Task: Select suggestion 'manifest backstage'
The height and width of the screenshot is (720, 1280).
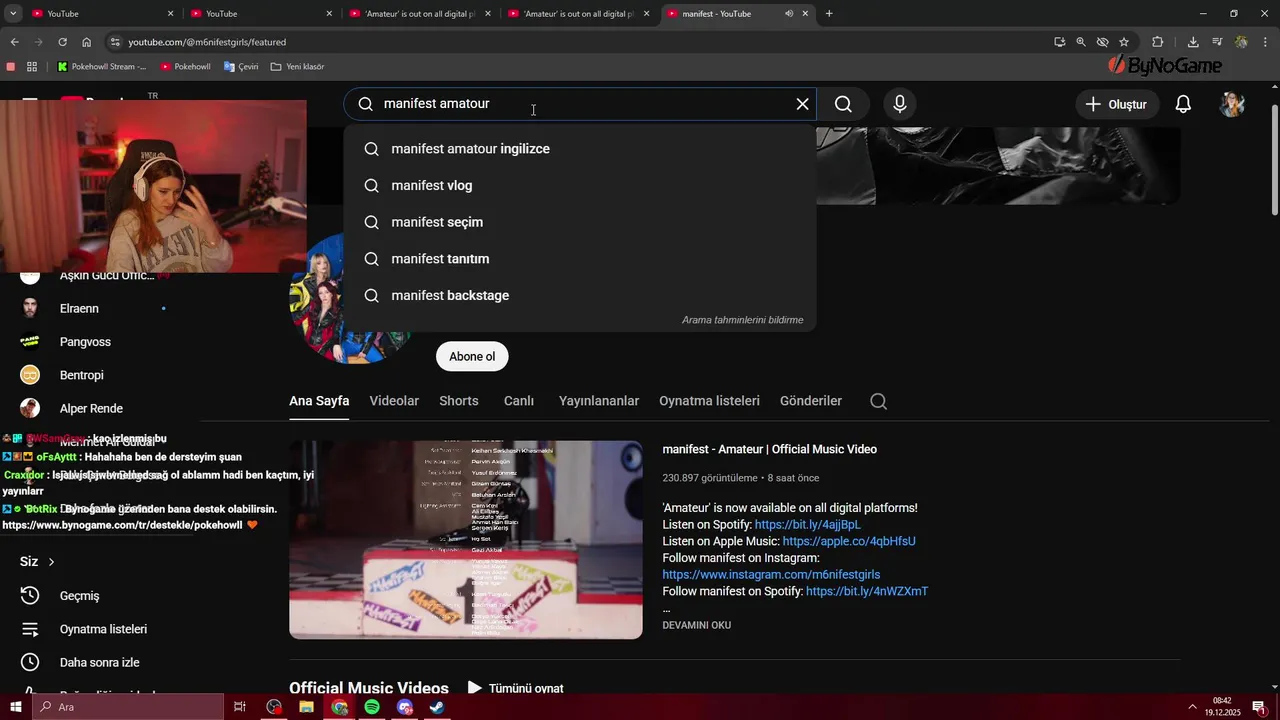Action: pyautogui.click(x=580, y=296)
